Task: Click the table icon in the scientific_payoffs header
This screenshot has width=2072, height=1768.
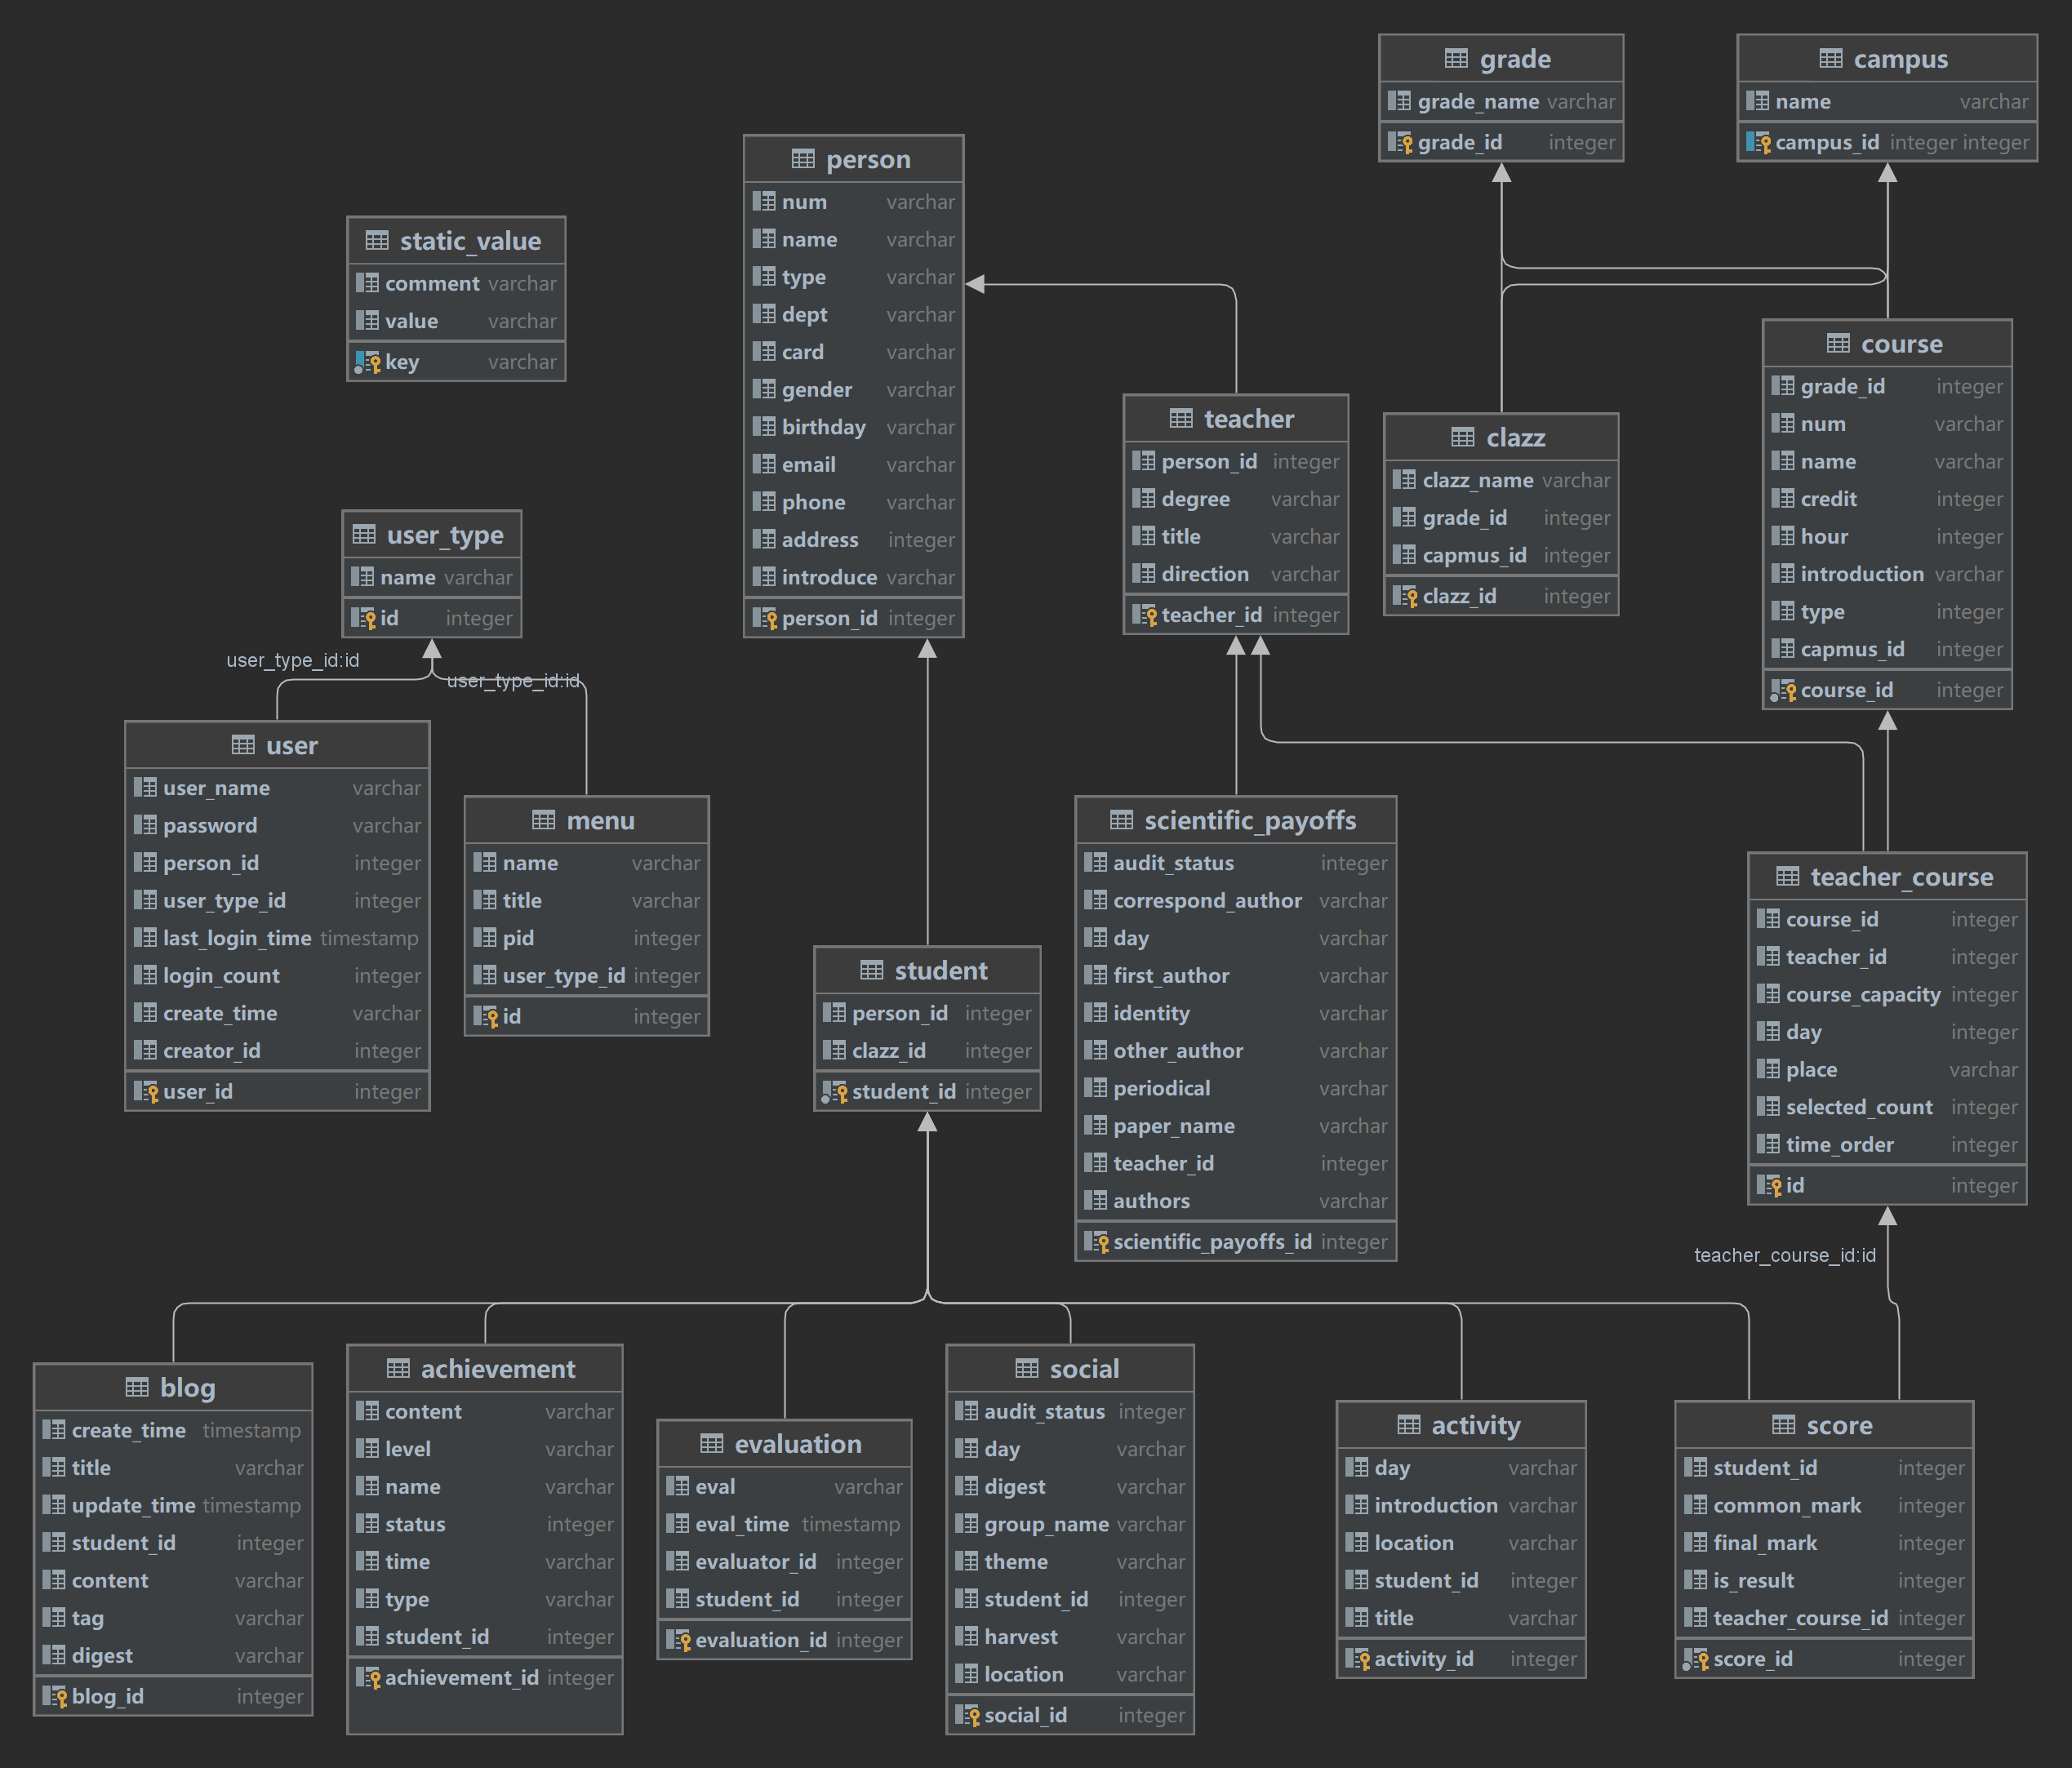Action: 1122,820
